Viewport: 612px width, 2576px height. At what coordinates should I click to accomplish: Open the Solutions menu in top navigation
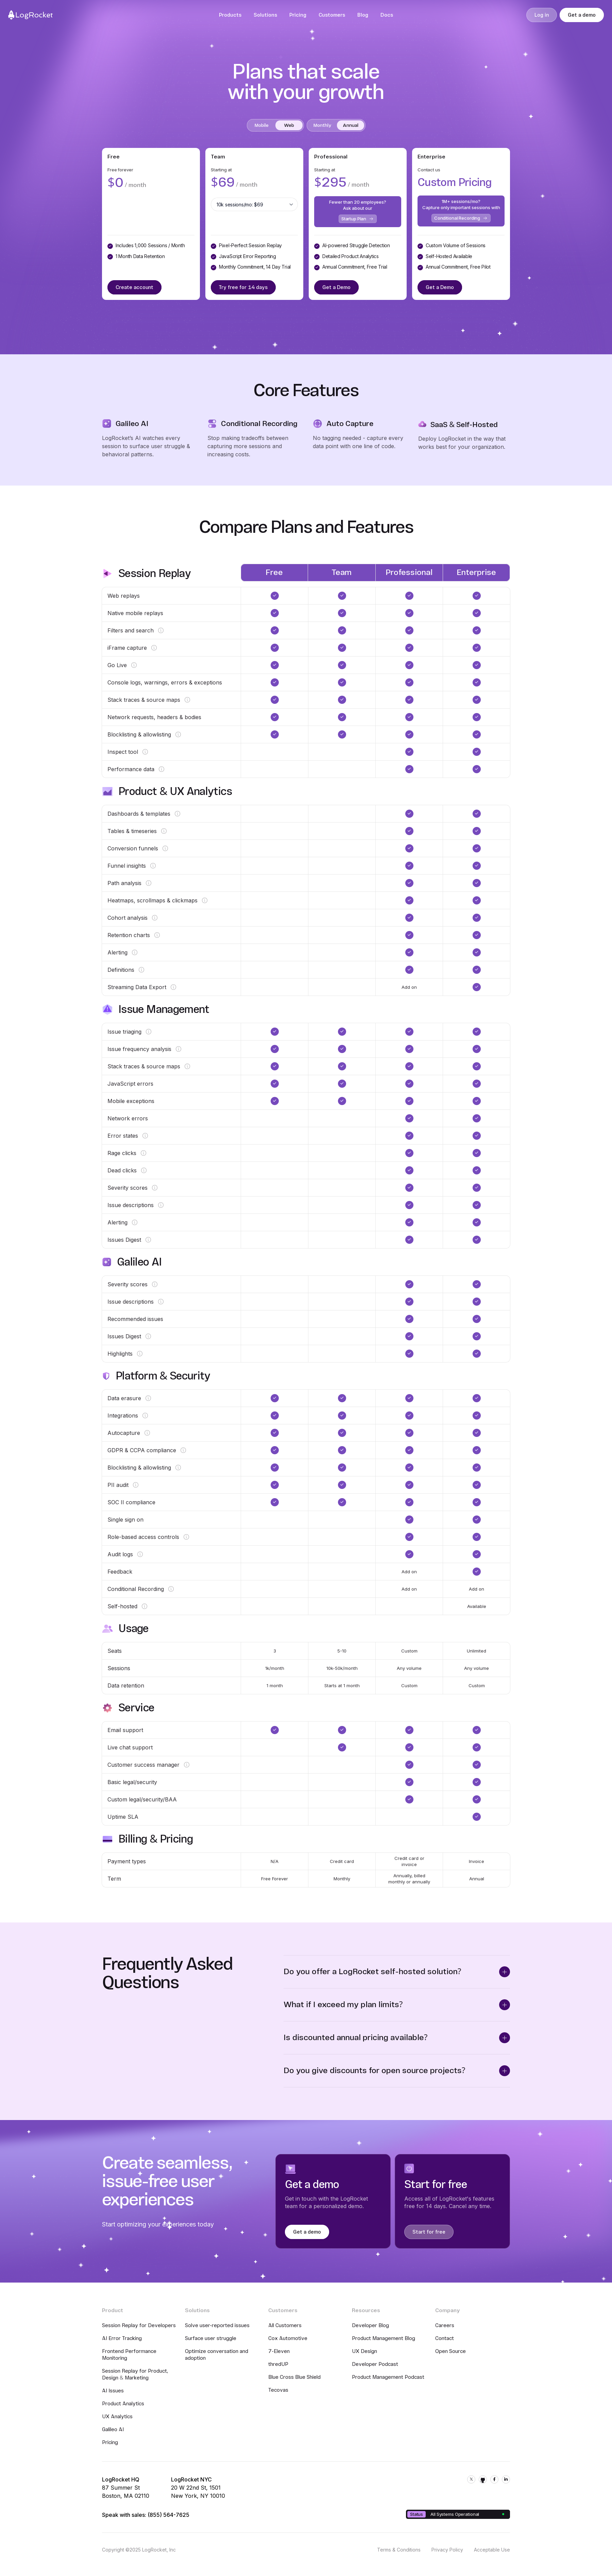[x=265, y=15]
